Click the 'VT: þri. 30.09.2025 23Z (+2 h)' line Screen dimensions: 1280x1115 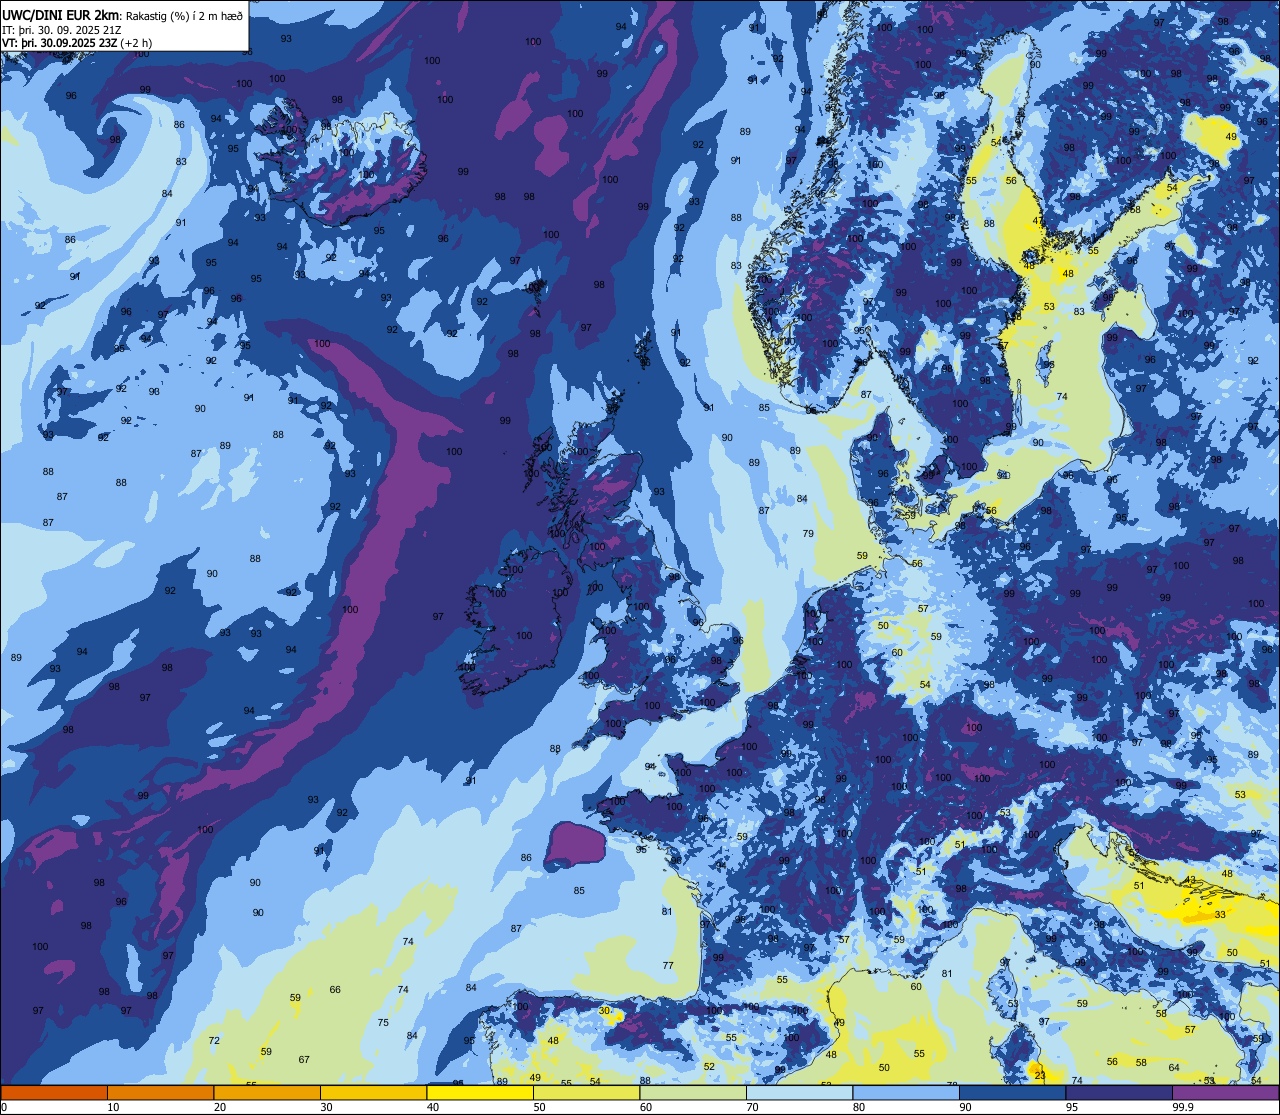77,43
